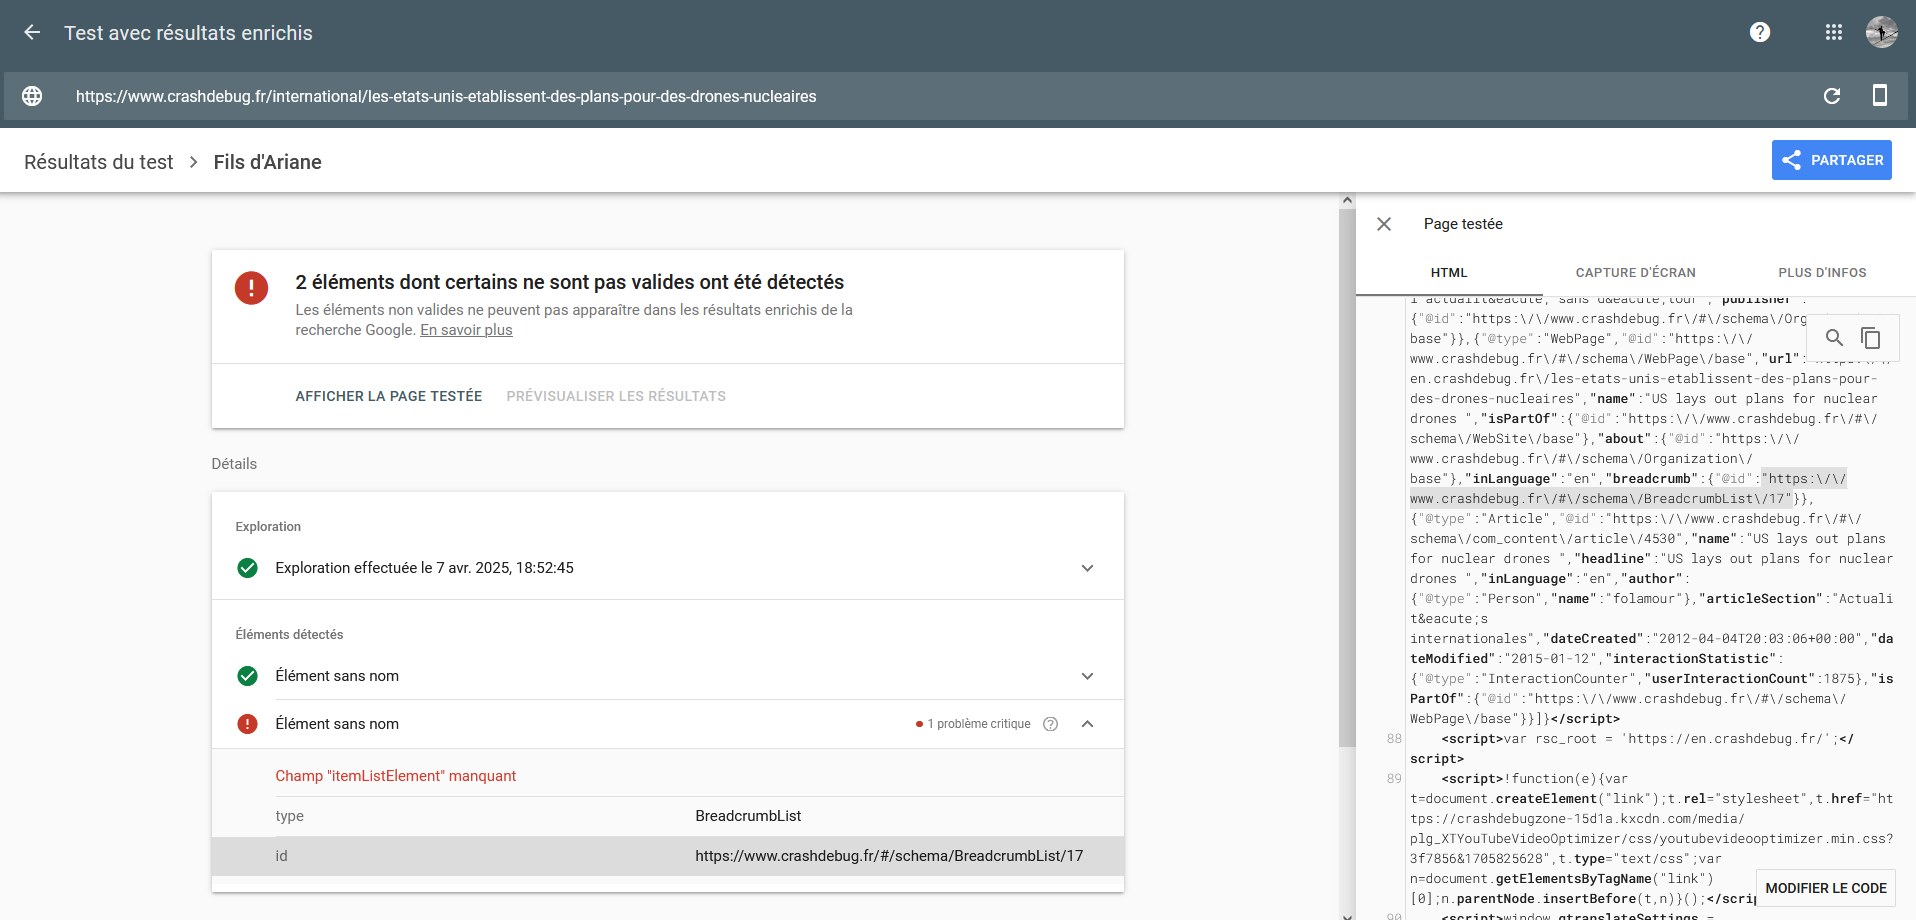This screenshot has height=920, width=1916.
Task: Click the back arrow in header
Action: (32, 33)
